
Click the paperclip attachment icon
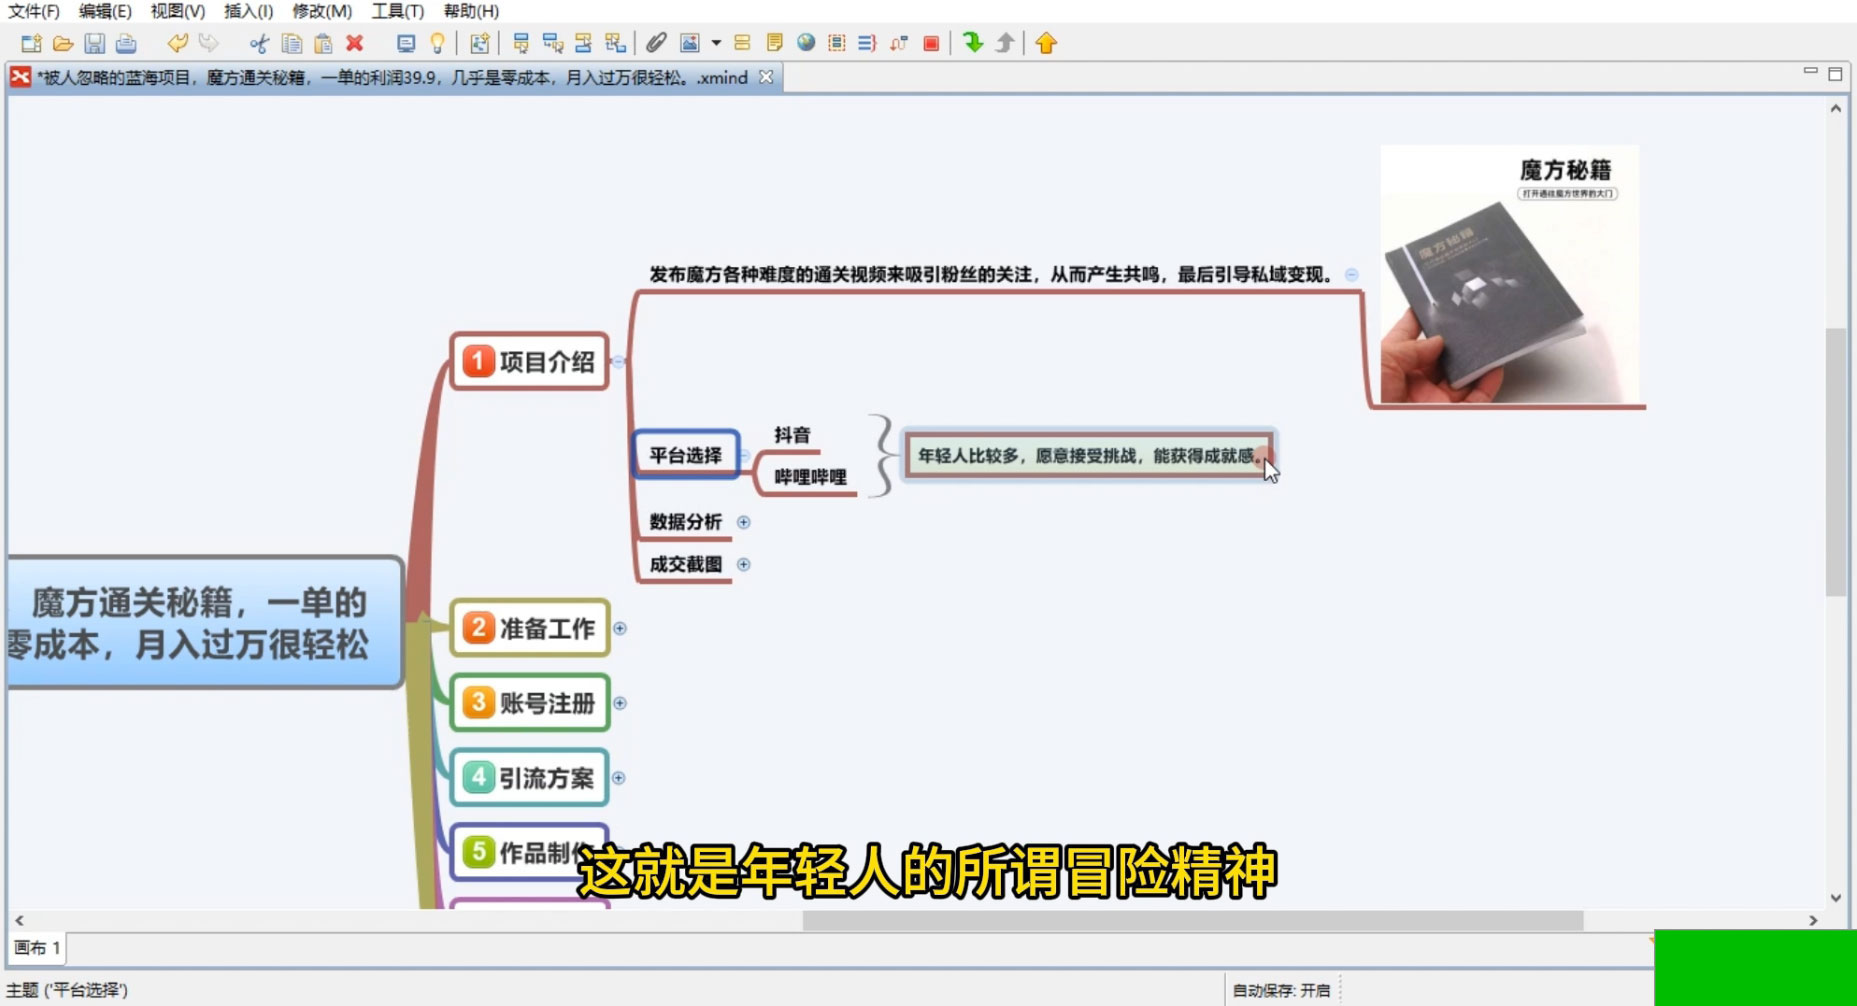coord(656,43)
